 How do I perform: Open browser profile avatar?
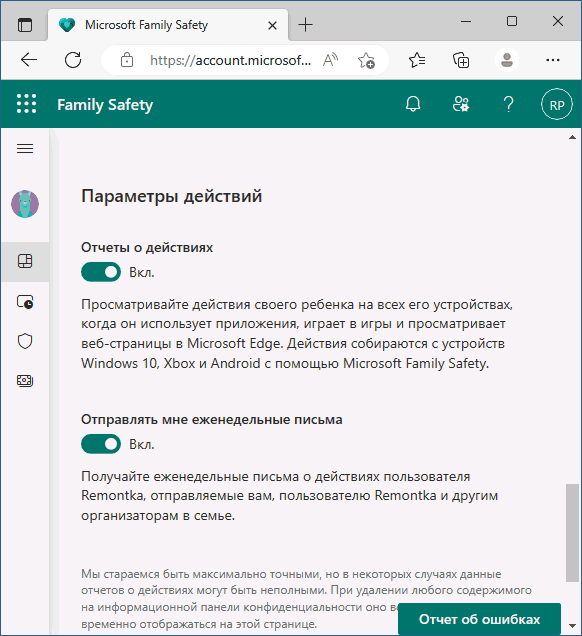click(507, 60)
